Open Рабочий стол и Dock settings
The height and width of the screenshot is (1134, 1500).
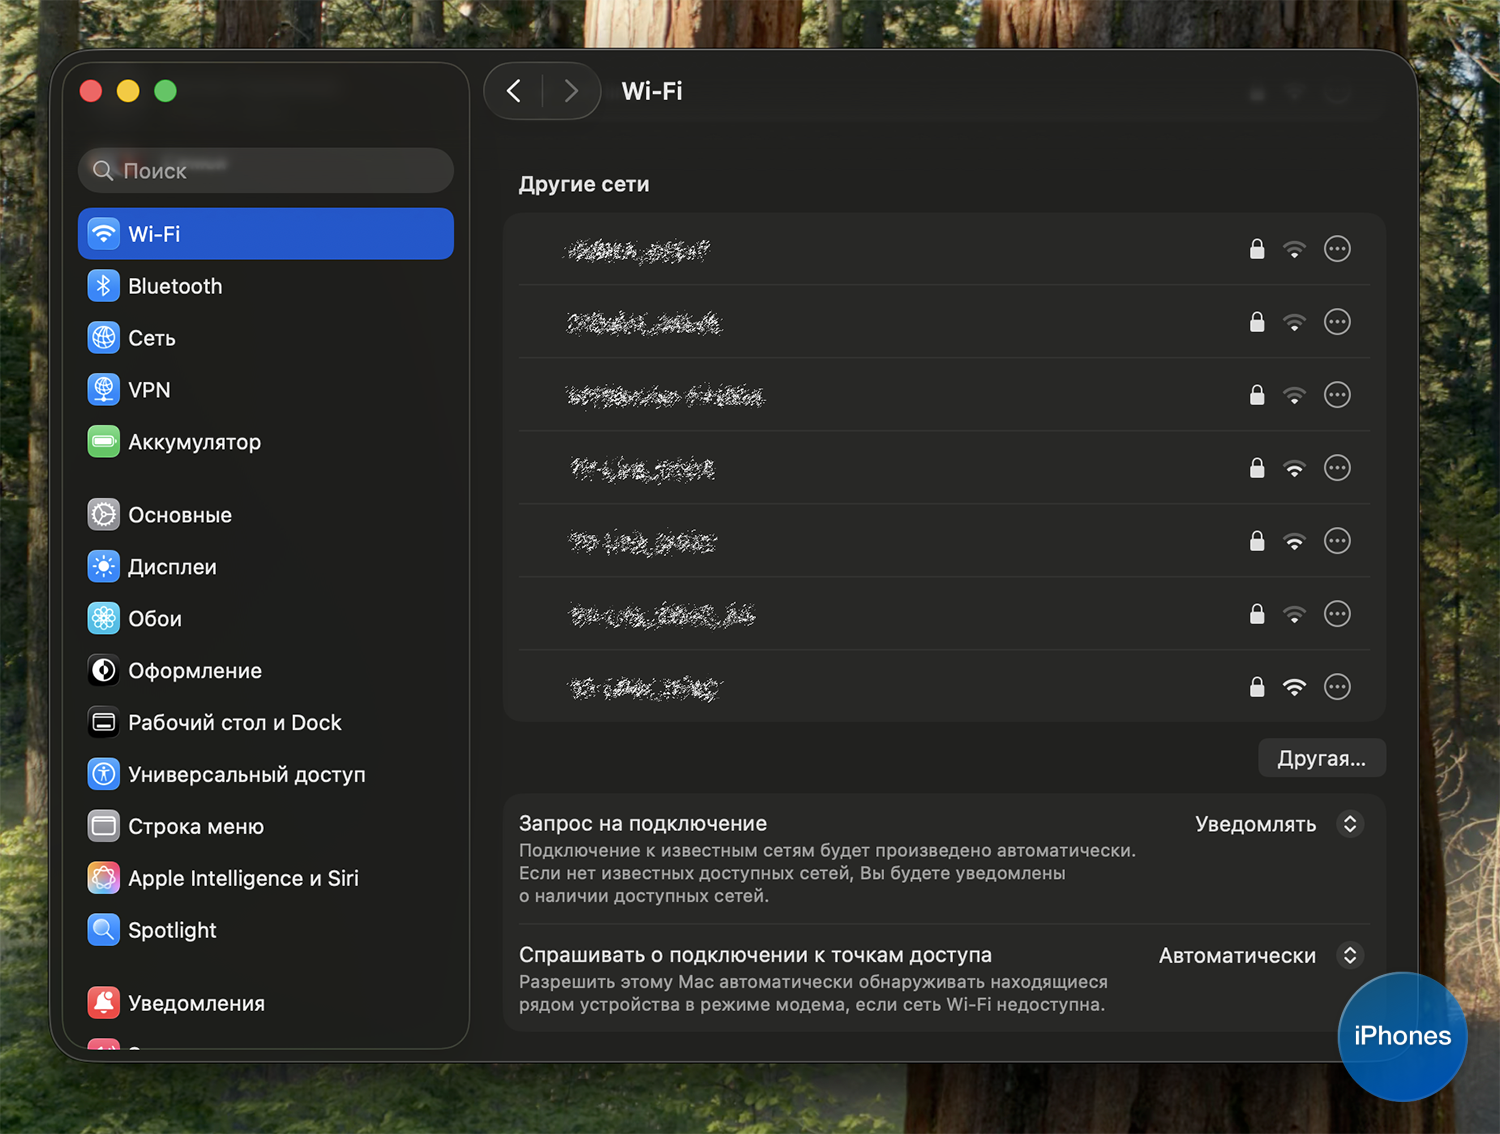[234, 723]
